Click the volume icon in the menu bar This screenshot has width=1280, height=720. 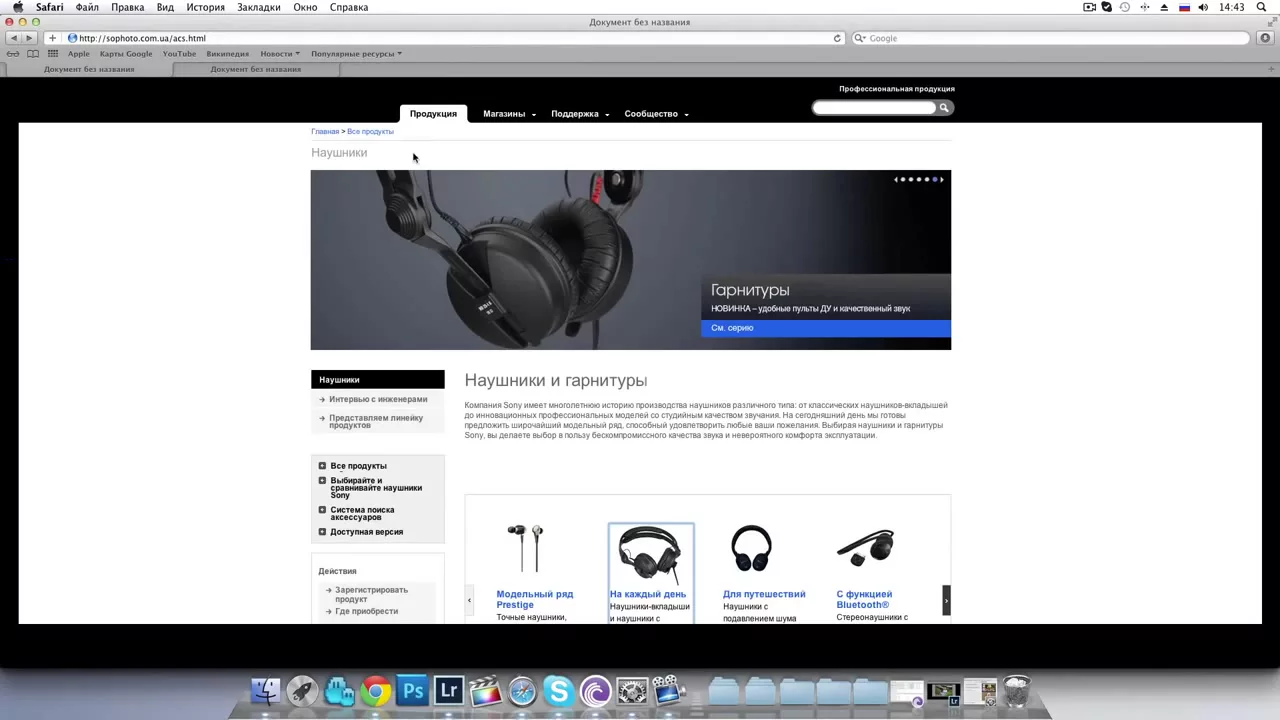(x=1203, y=7)
